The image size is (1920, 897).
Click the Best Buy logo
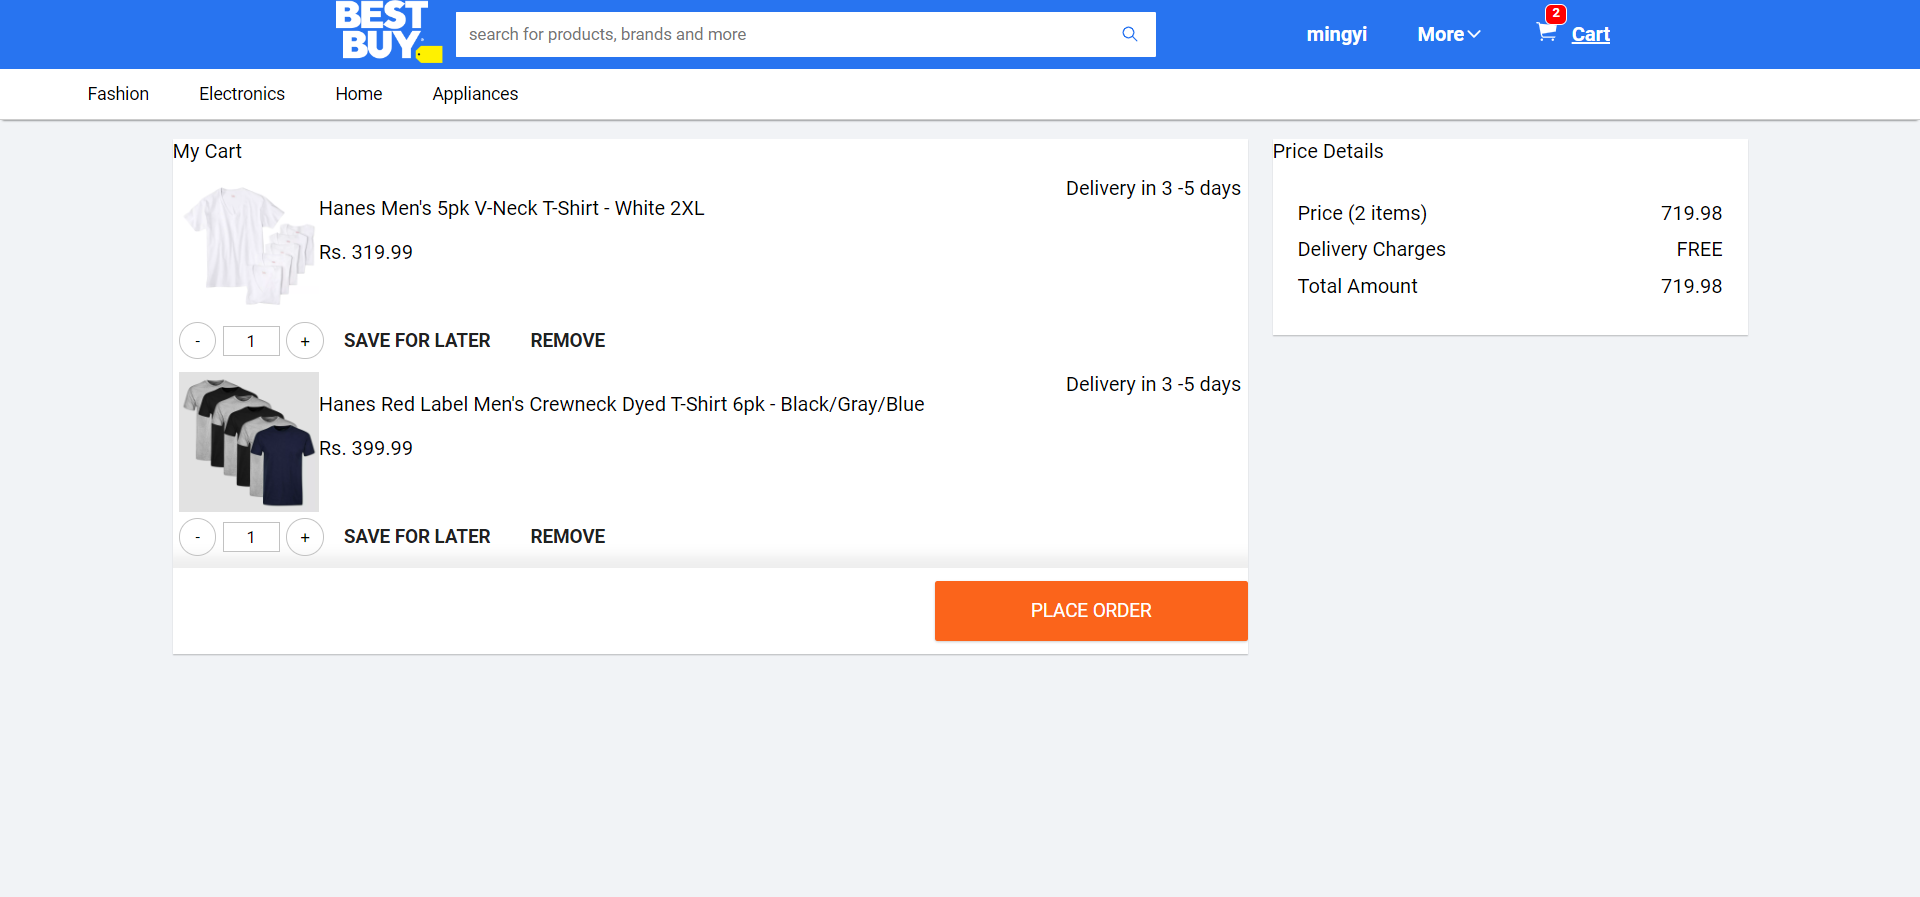click(386, 33)
